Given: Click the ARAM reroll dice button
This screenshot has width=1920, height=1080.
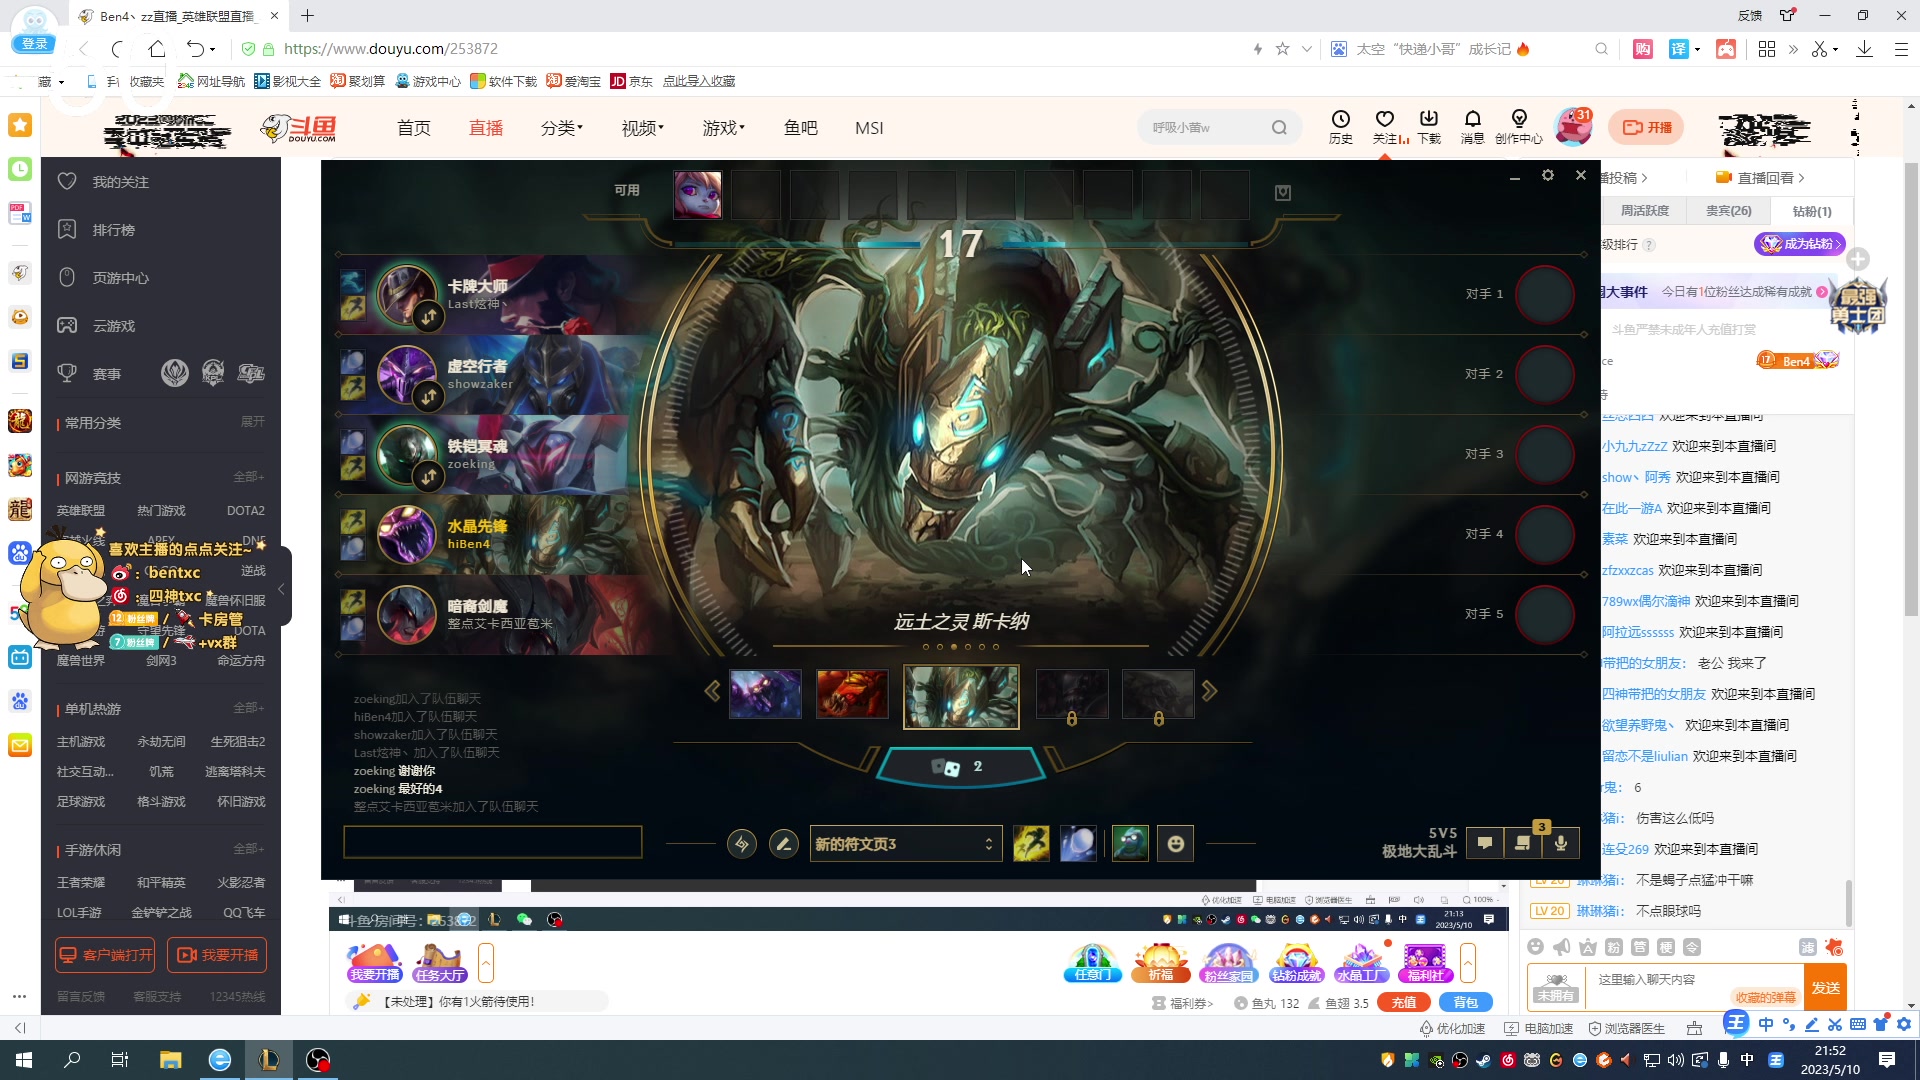Looking at the screenshot, I should click(x=960, y=767).
